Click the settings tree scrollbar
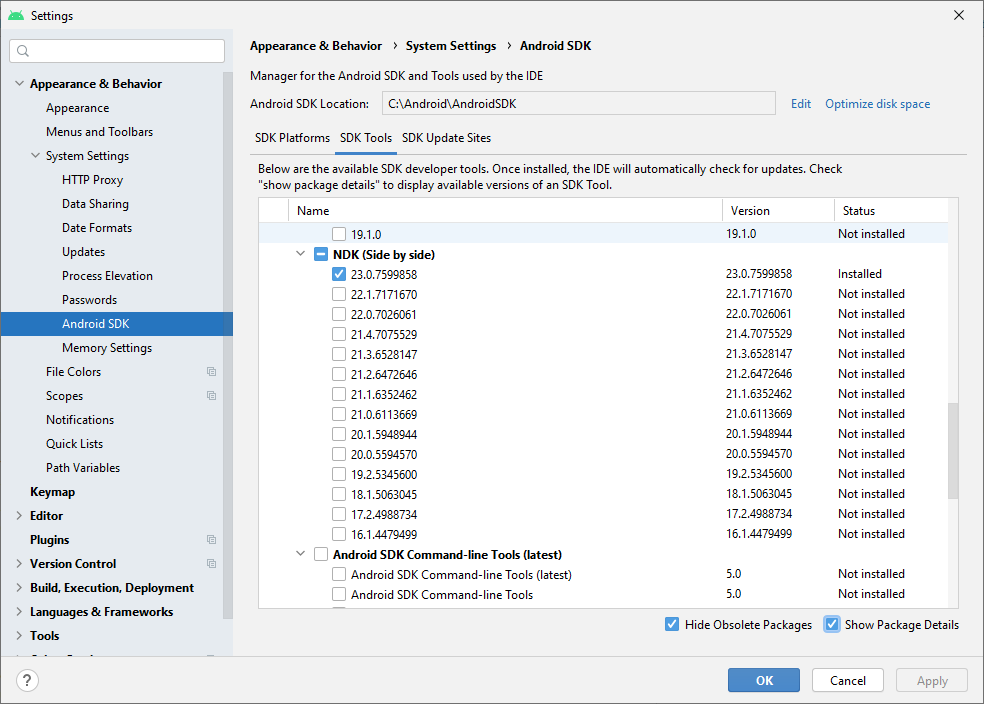984x704 pixels. click(228, 345)
